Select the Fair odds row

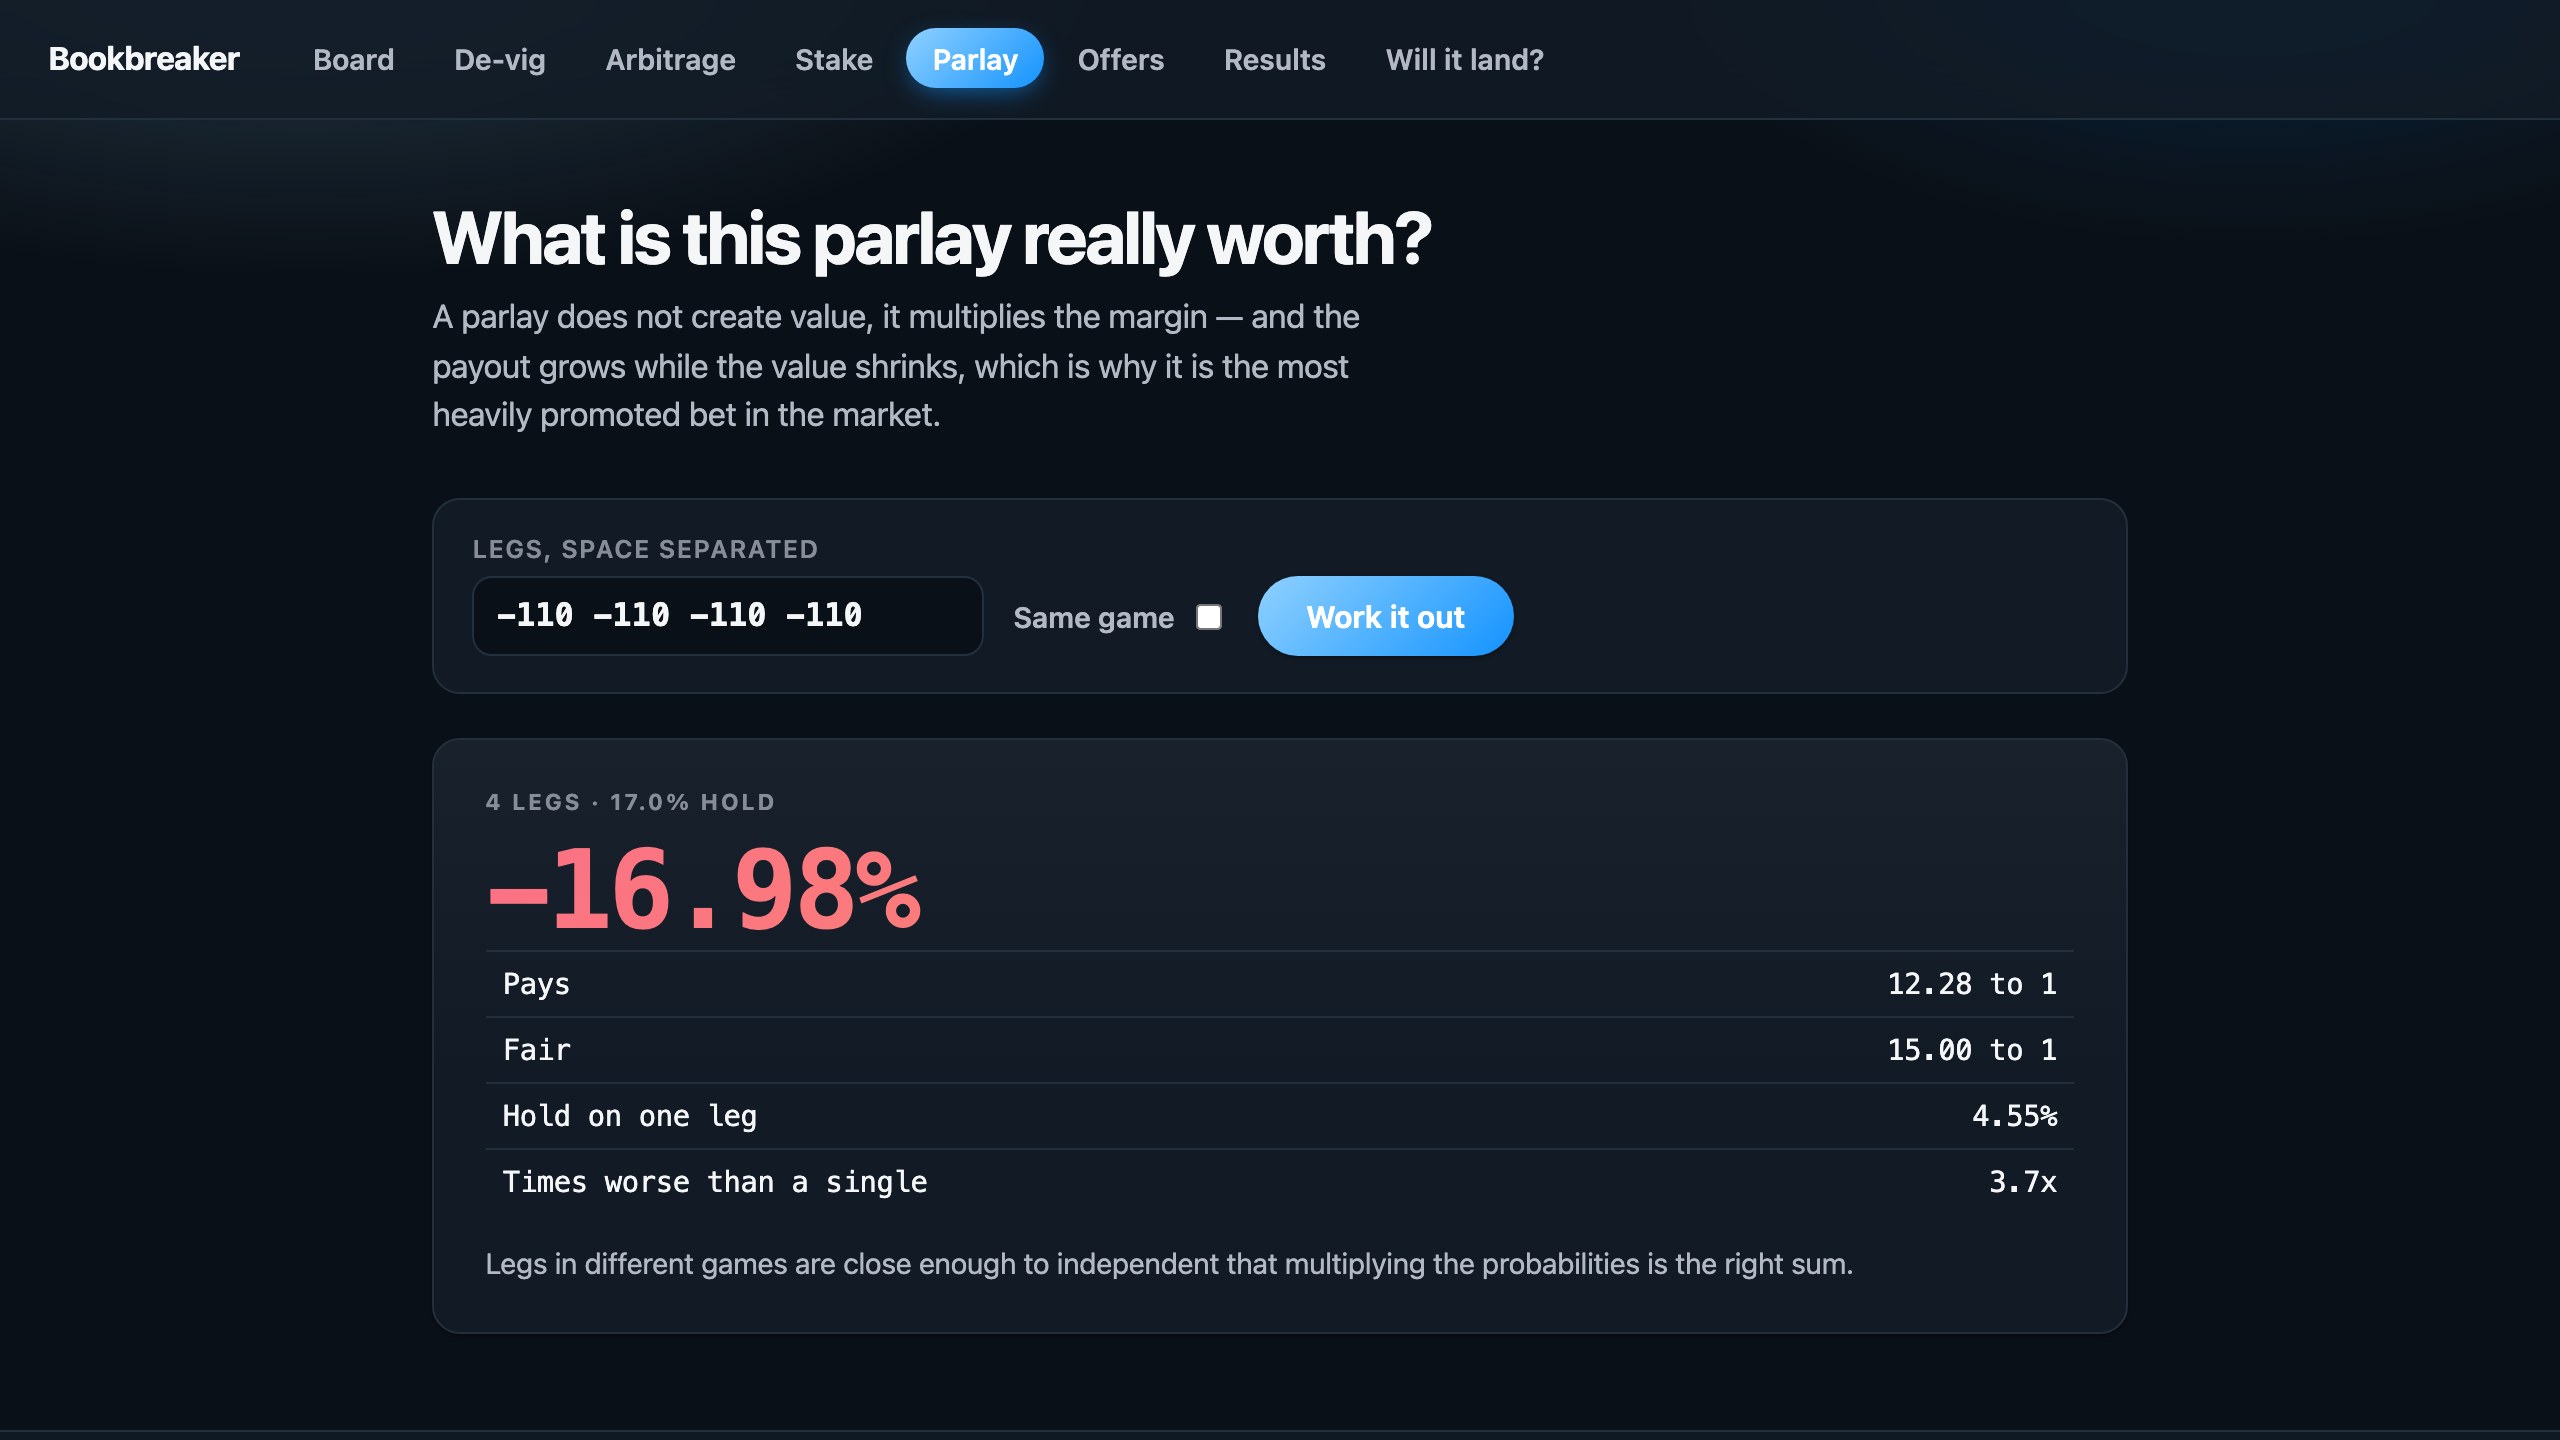1279,1050
